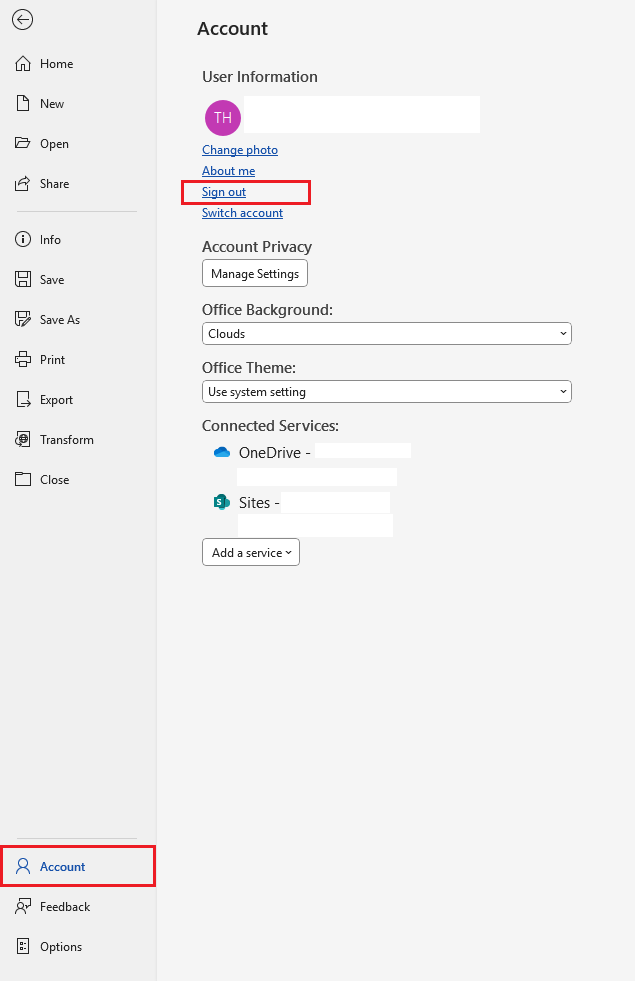Click the New document icon
The image size is (635, 981).
pyautogui.click(x=20, y=103)
